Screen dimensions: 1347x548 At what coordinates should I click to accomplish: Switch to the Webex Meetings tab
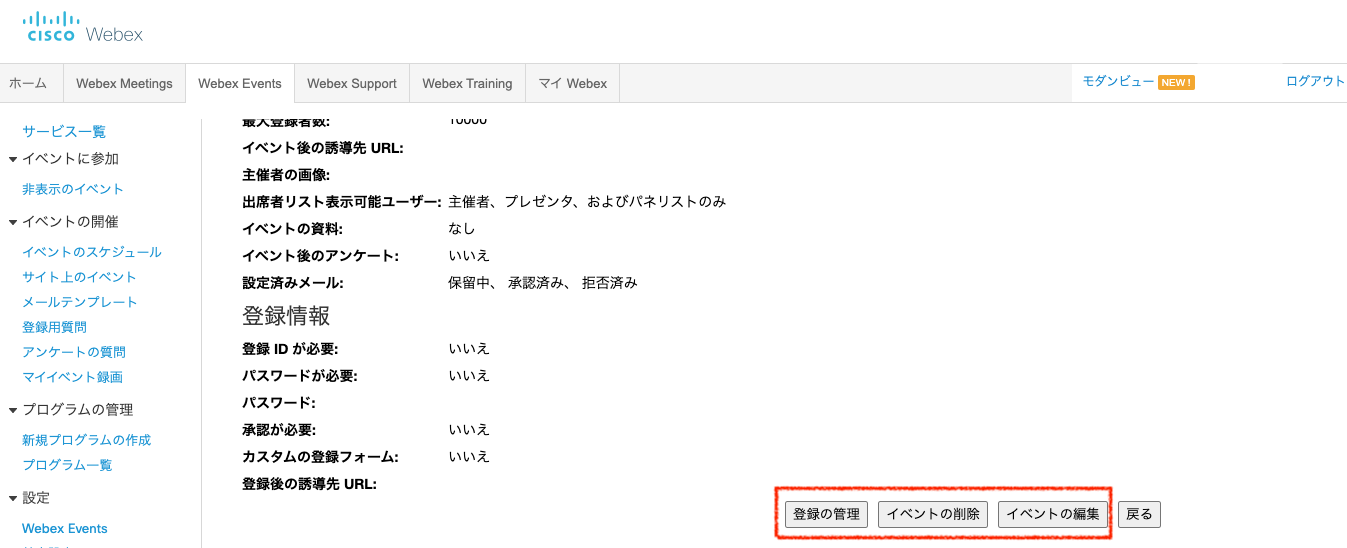click(124, 84)
